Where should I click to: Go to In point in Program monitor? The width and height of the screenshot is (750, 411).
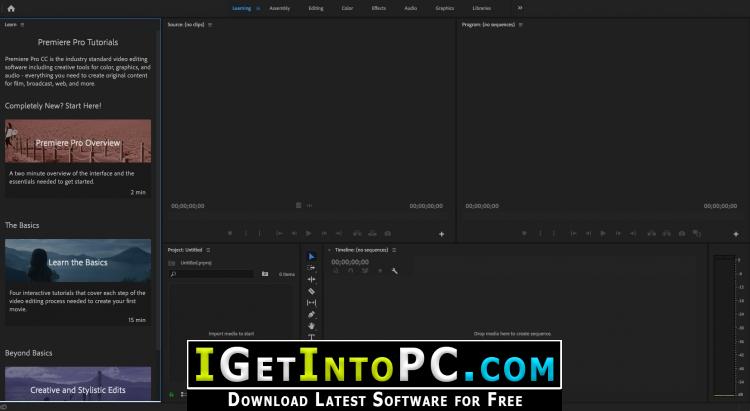pyautogui.click(x=574, y=233)
